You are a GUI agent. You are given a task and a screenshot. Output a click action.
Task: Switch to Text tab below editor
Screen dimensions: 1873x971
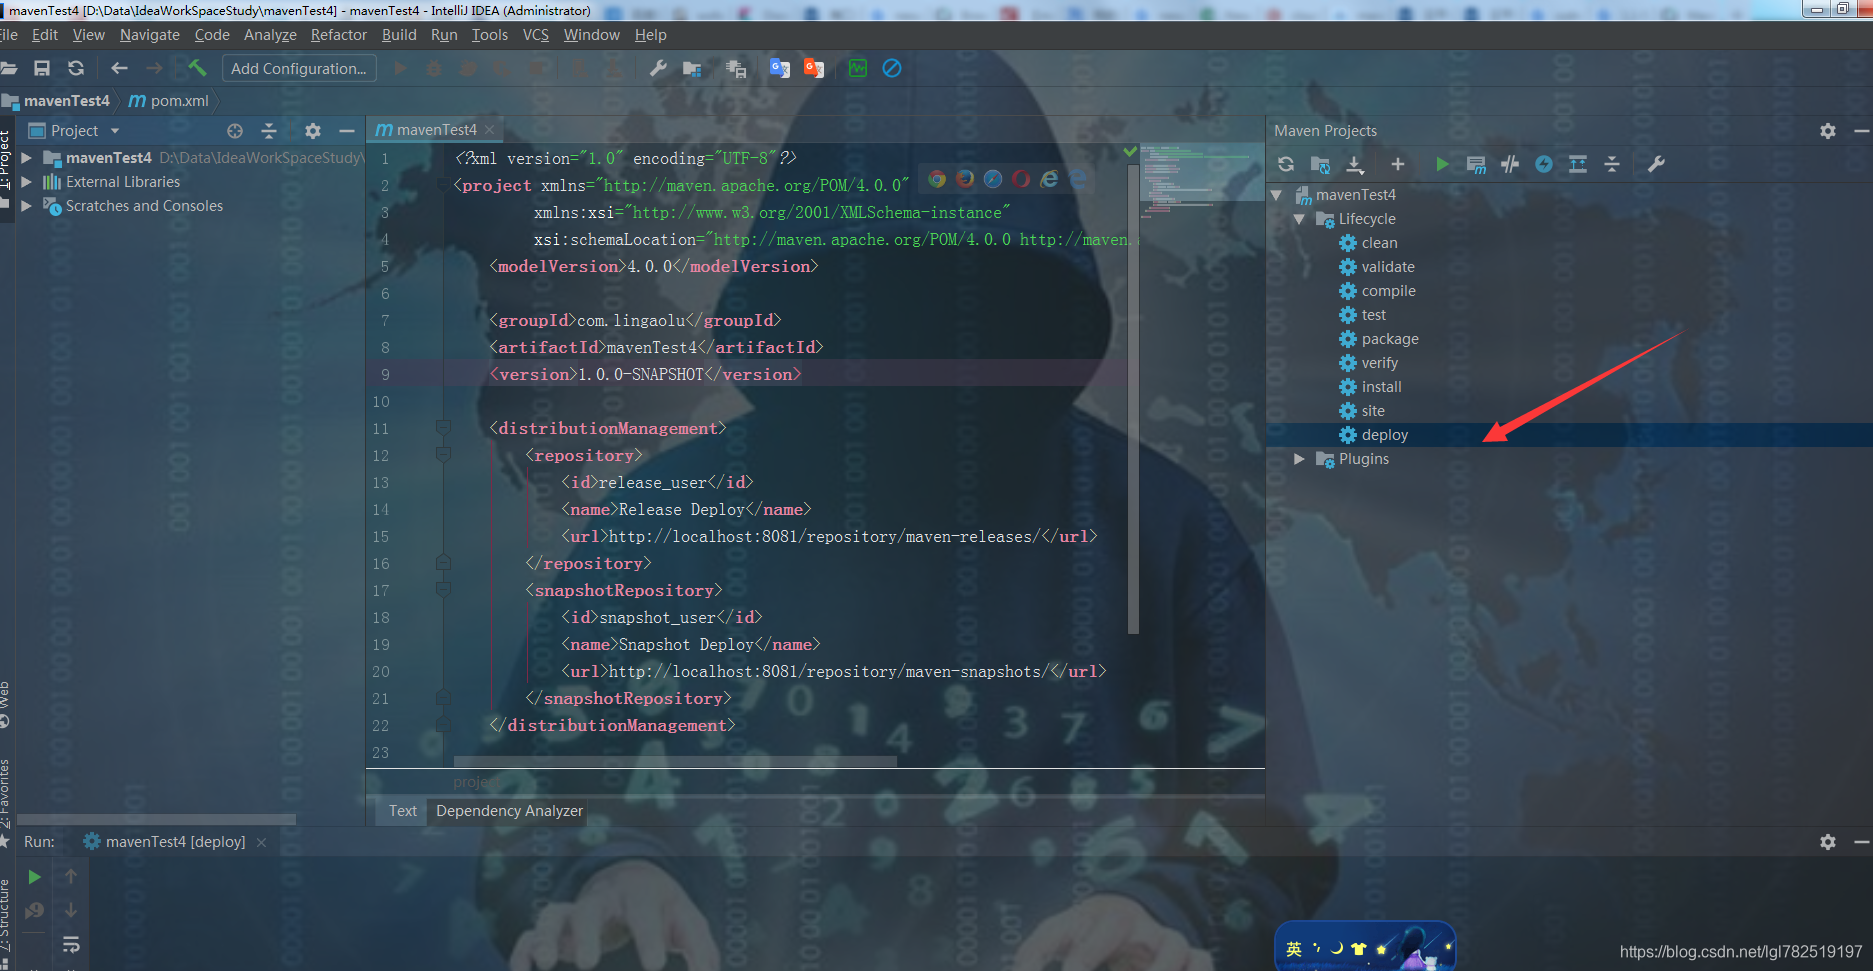pos(403,811)
